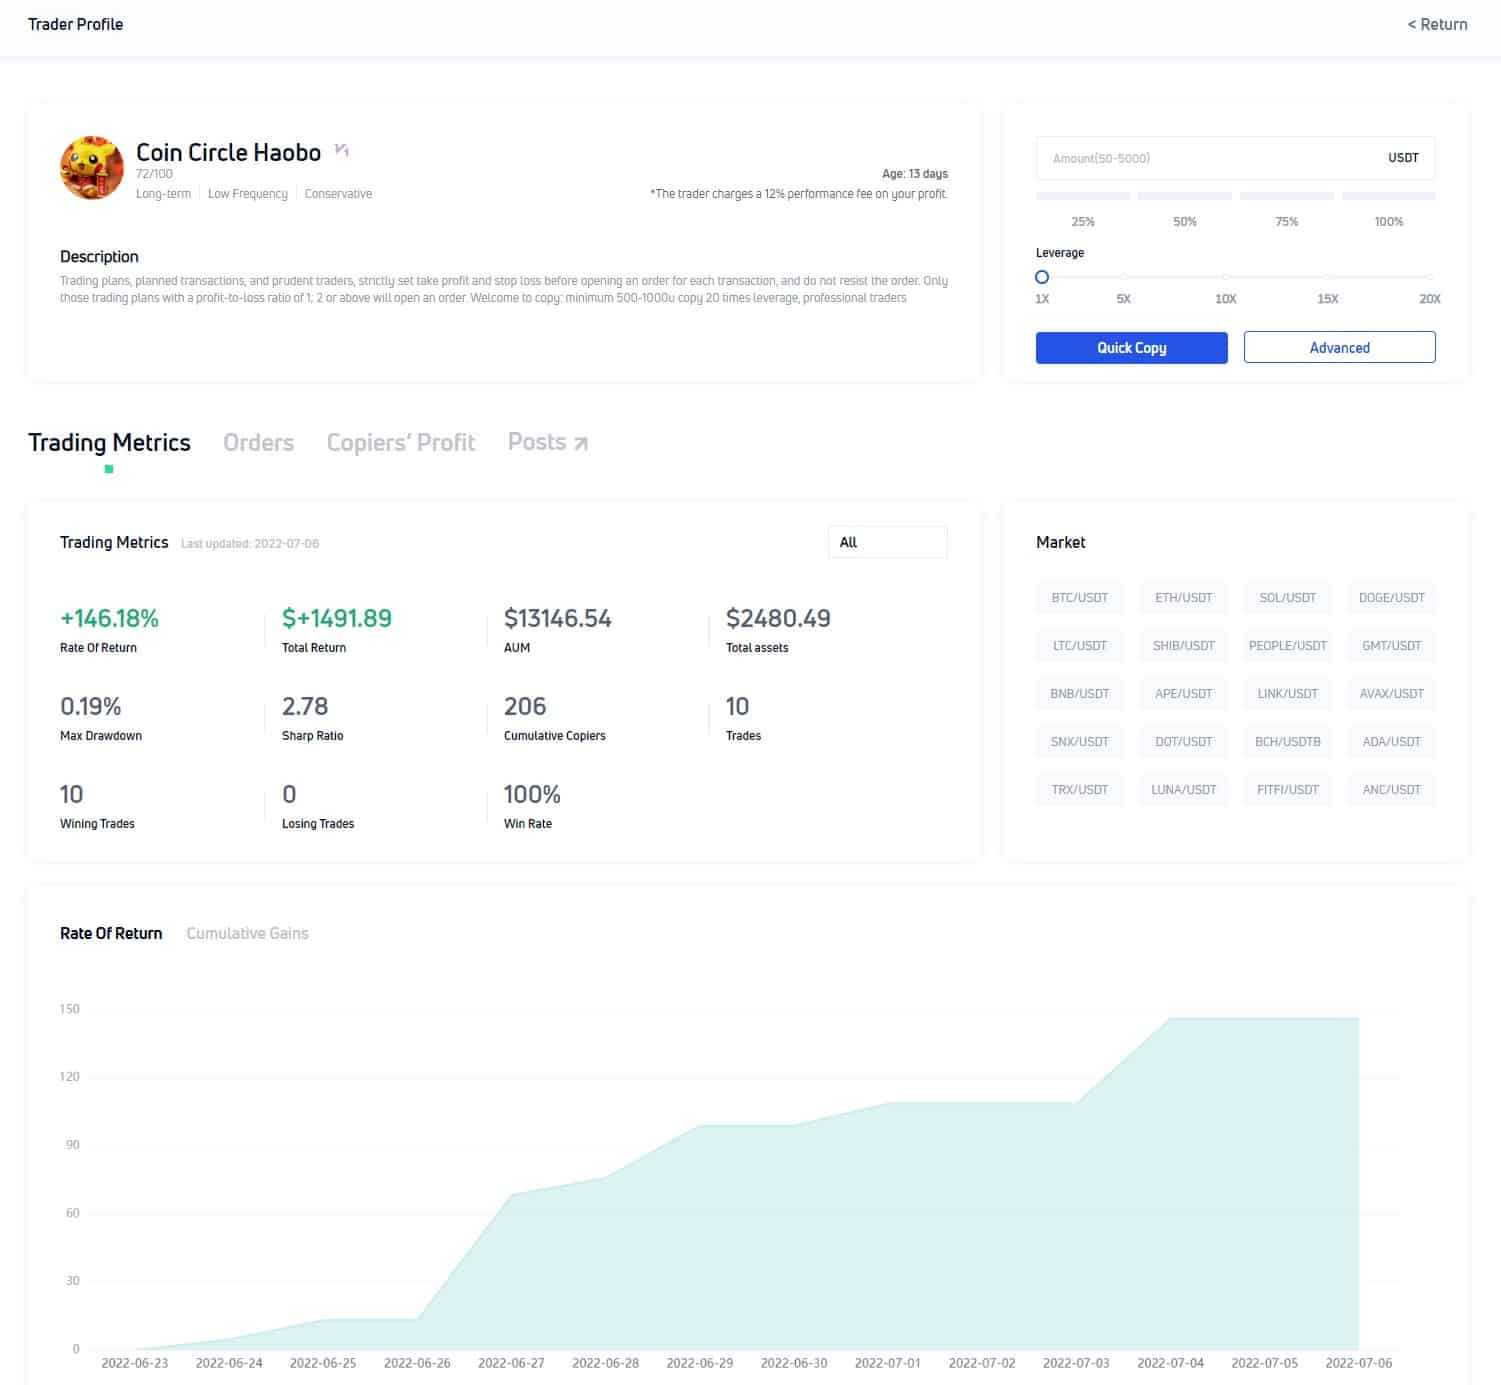The height and width of the screenshot is (1385, 1501).
Task: Click the 1X leverage slider handle
Action: point(1042,277)
